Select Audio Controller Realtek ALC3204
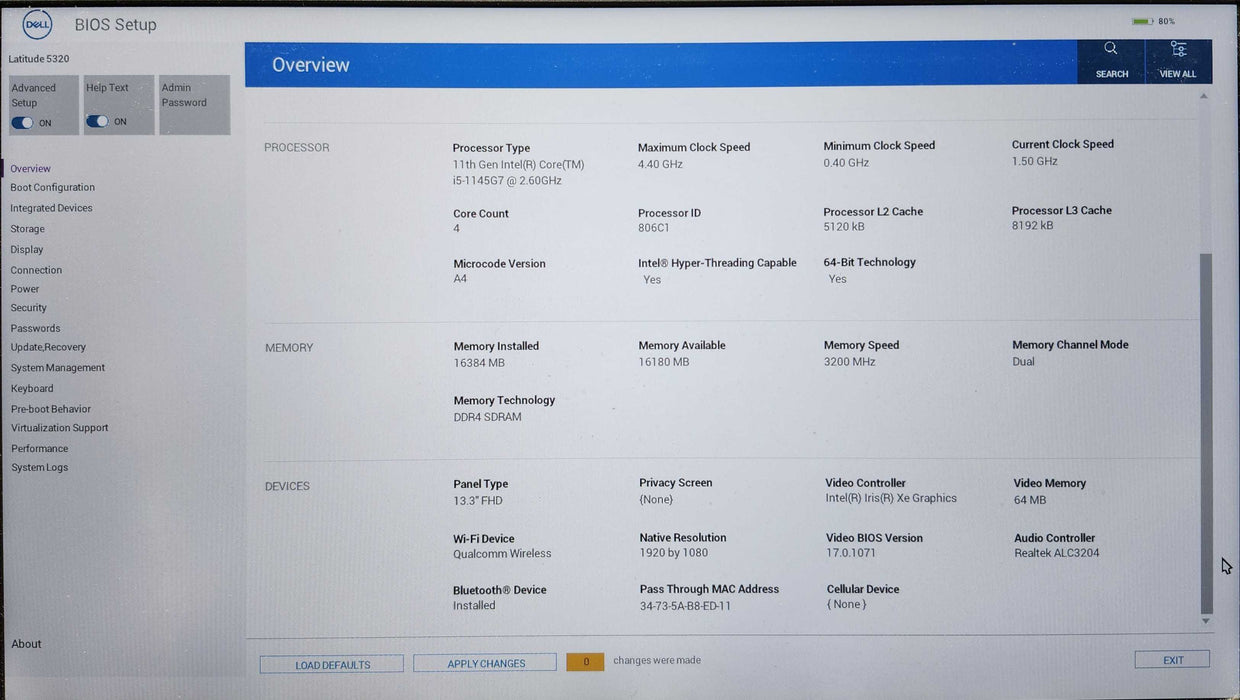The width and height of the screenshot is (1240, 700). pyautogui.click(x=1057, y=553)
